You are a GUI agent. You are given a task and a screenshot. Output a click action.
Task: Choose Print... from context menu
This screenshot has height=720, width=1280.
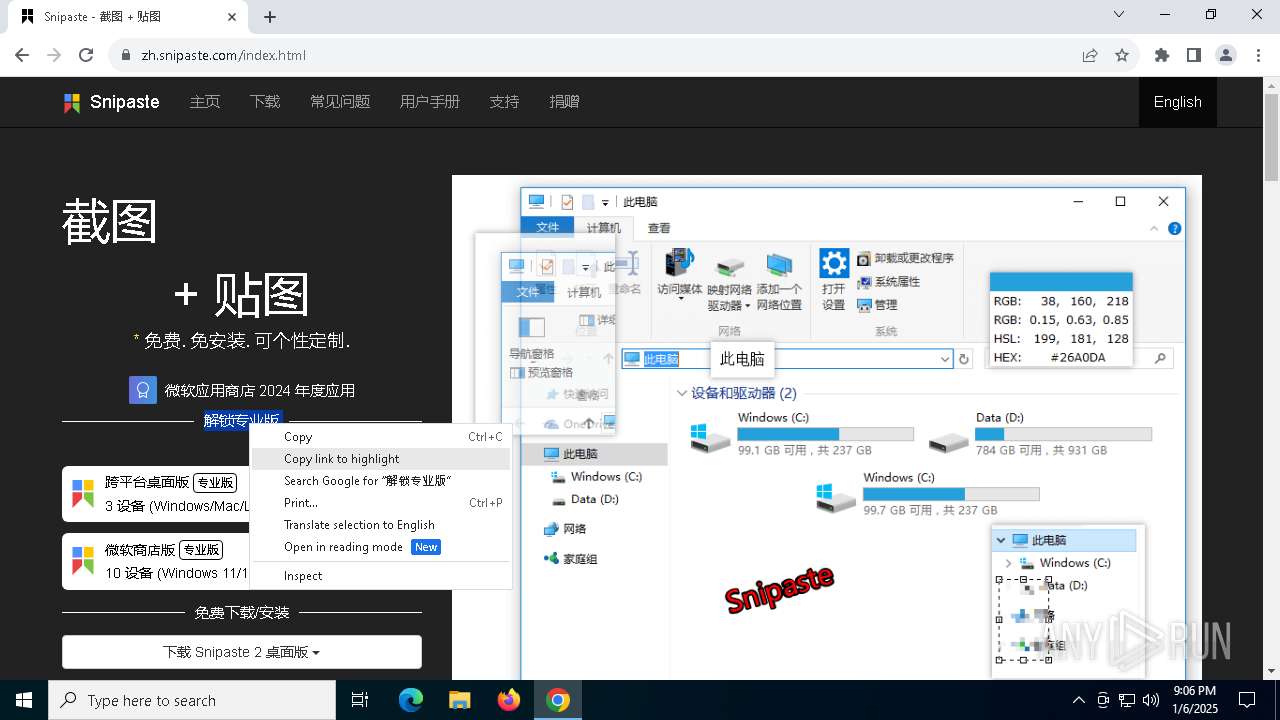click(381, 502)
